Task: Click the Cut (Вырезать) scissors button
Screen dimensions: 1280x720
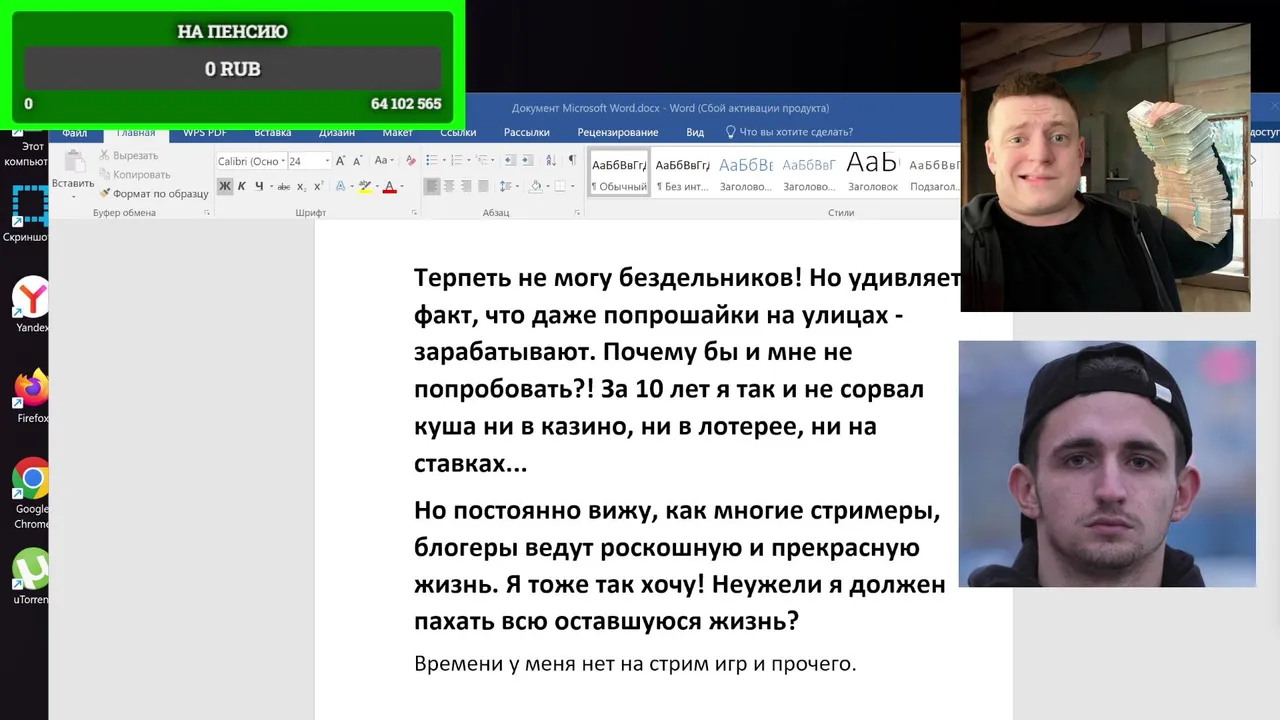Action: (129, 155)
